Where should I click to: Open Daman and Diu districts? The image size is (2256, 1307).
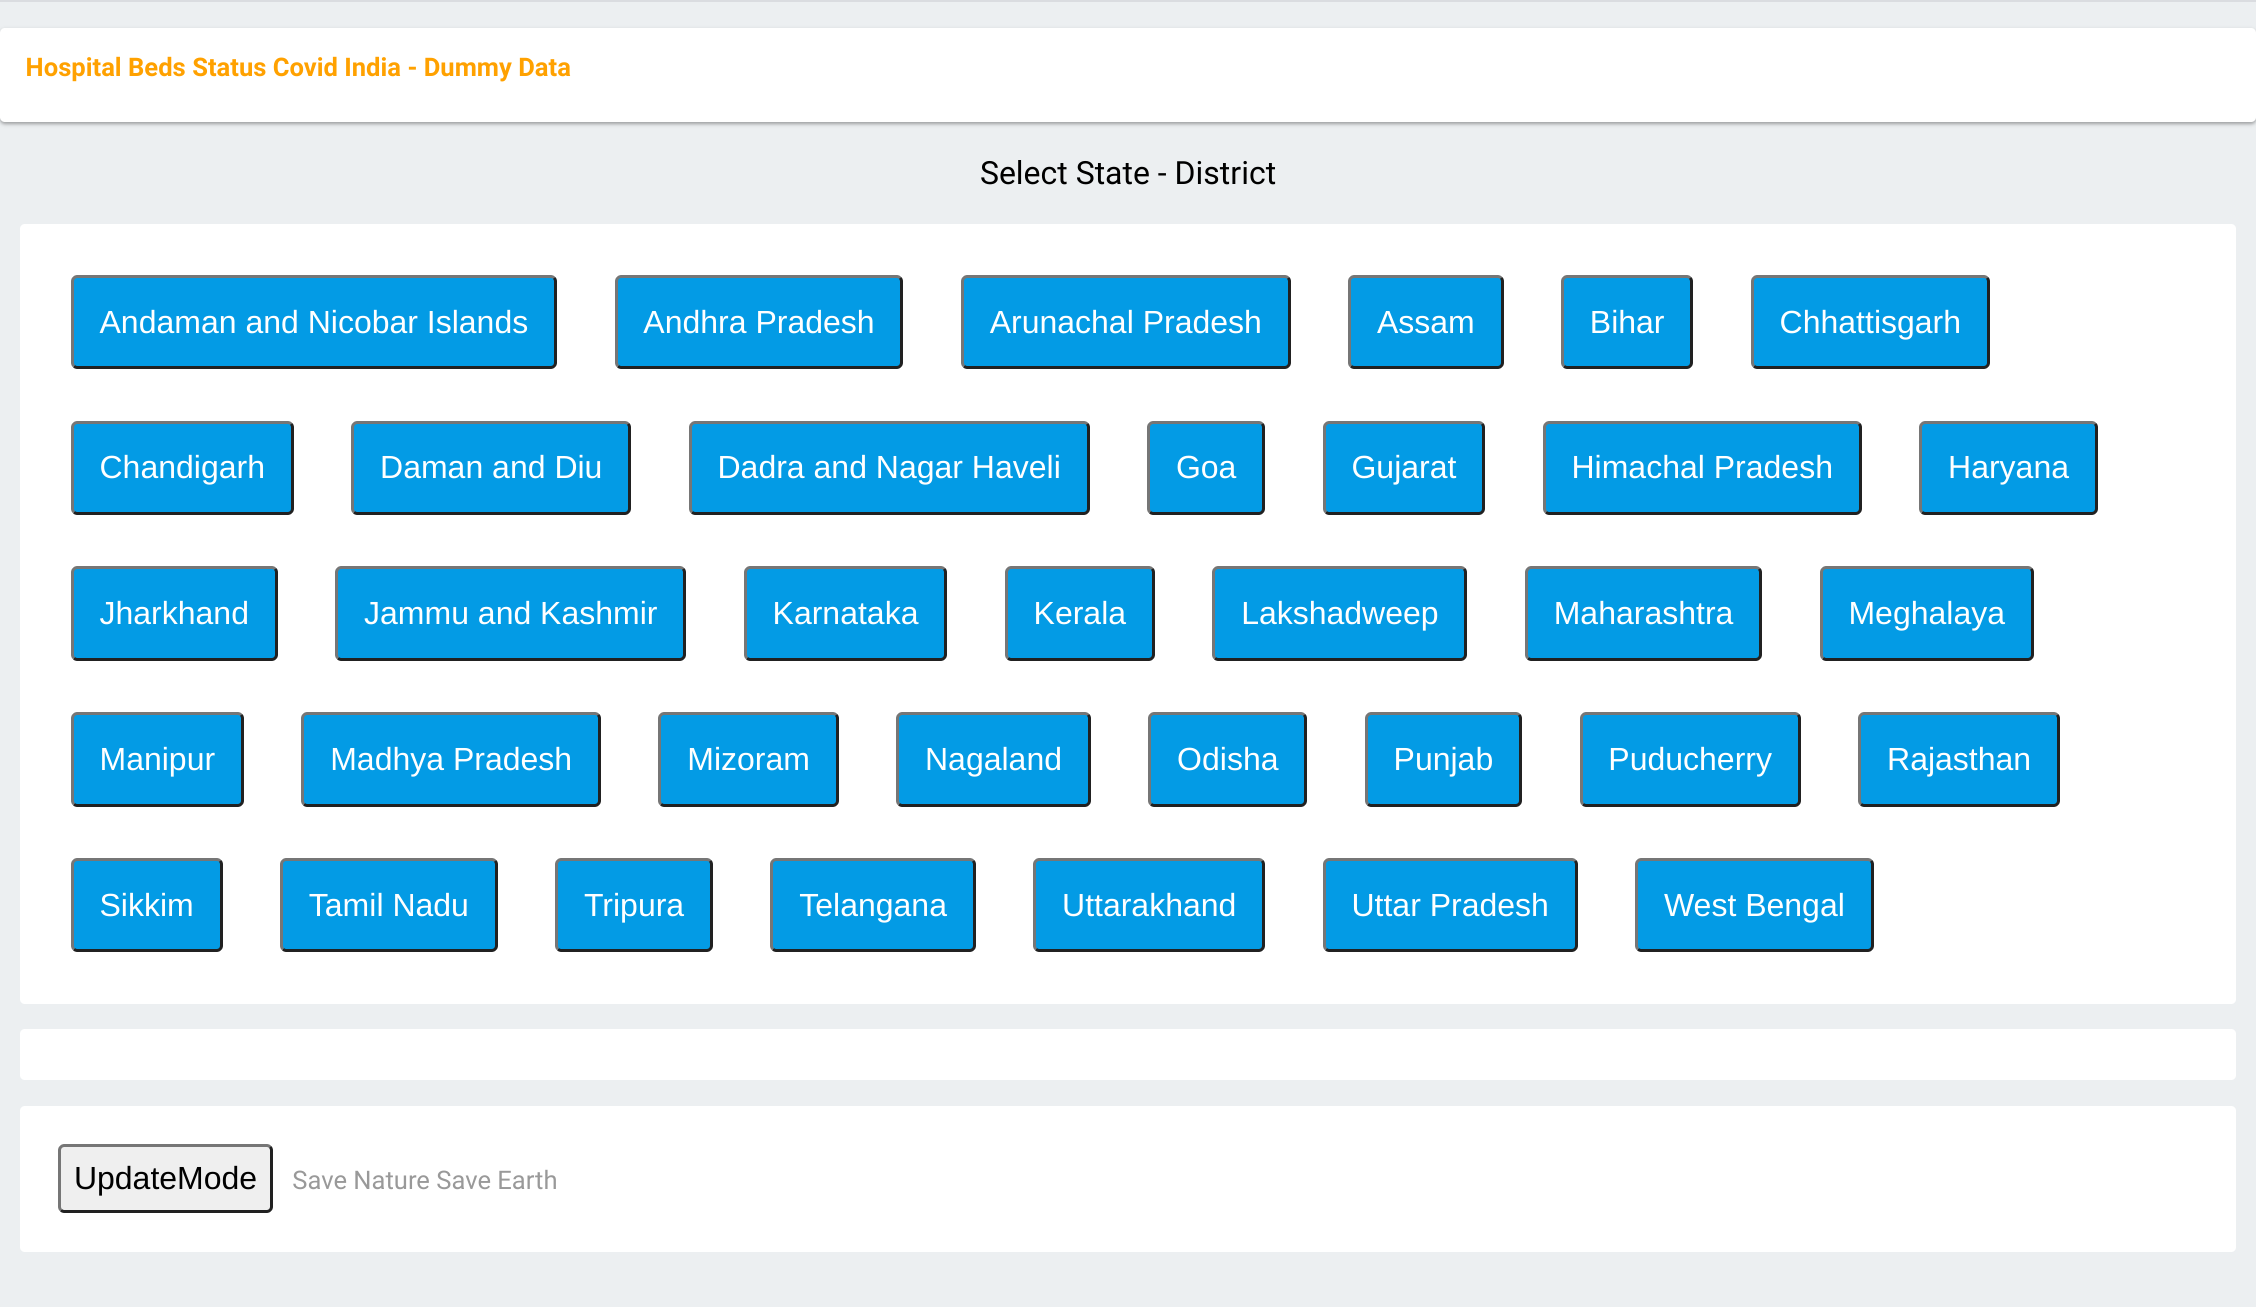click(x=490, y=468)
